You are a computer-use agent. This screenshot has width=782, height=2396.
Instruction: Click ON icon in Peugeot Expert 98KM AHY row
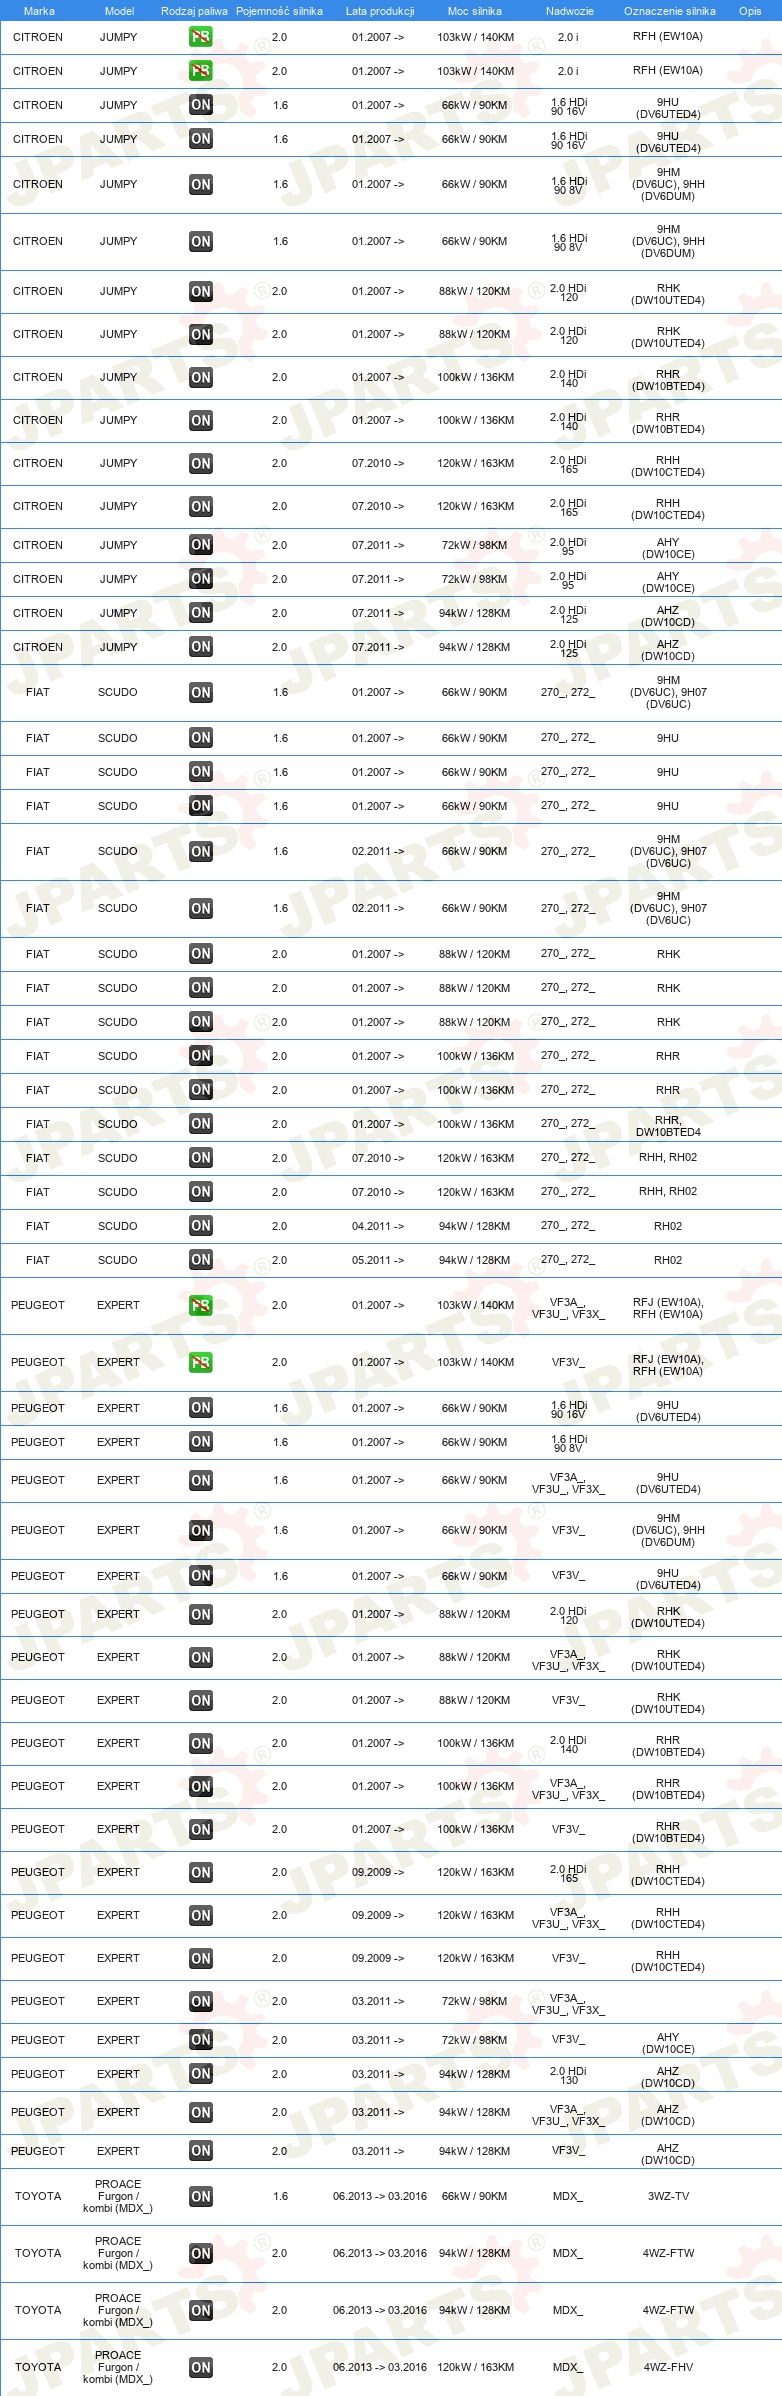[201, 2040]
